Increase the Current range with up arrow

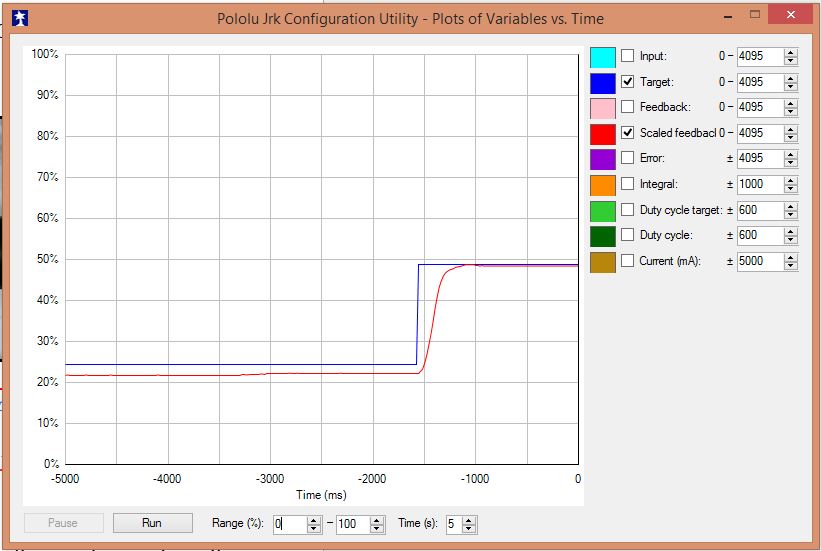click(791, 257)
